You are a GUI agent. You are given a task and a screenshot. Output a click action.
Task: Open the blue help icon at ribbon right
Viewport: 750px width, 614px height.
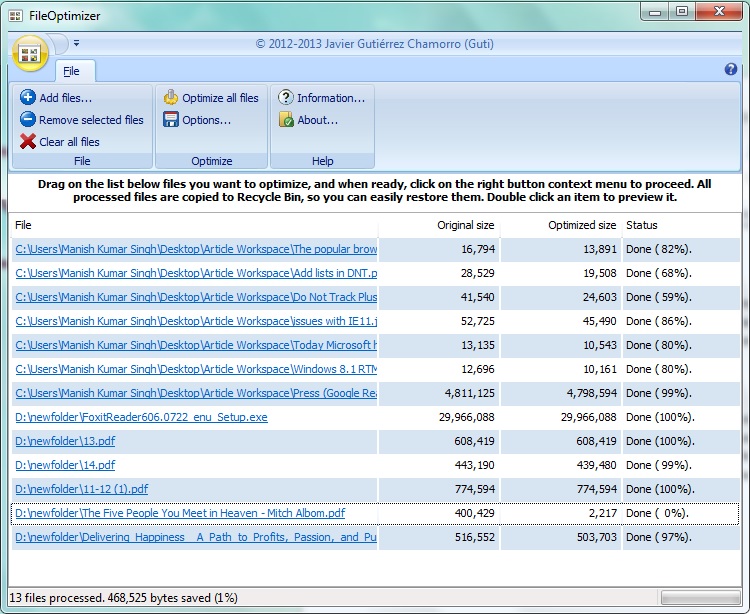coord(730,70)
